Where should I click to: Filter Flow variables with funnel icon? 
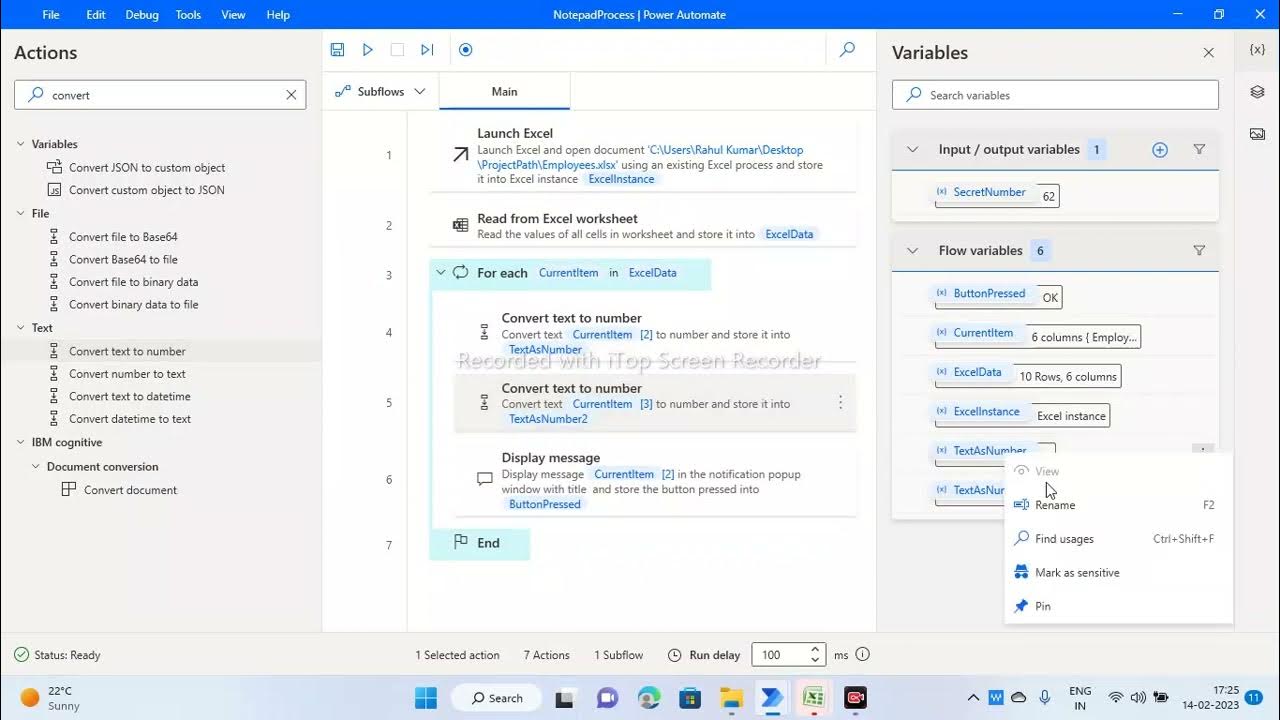point(1199,251)
